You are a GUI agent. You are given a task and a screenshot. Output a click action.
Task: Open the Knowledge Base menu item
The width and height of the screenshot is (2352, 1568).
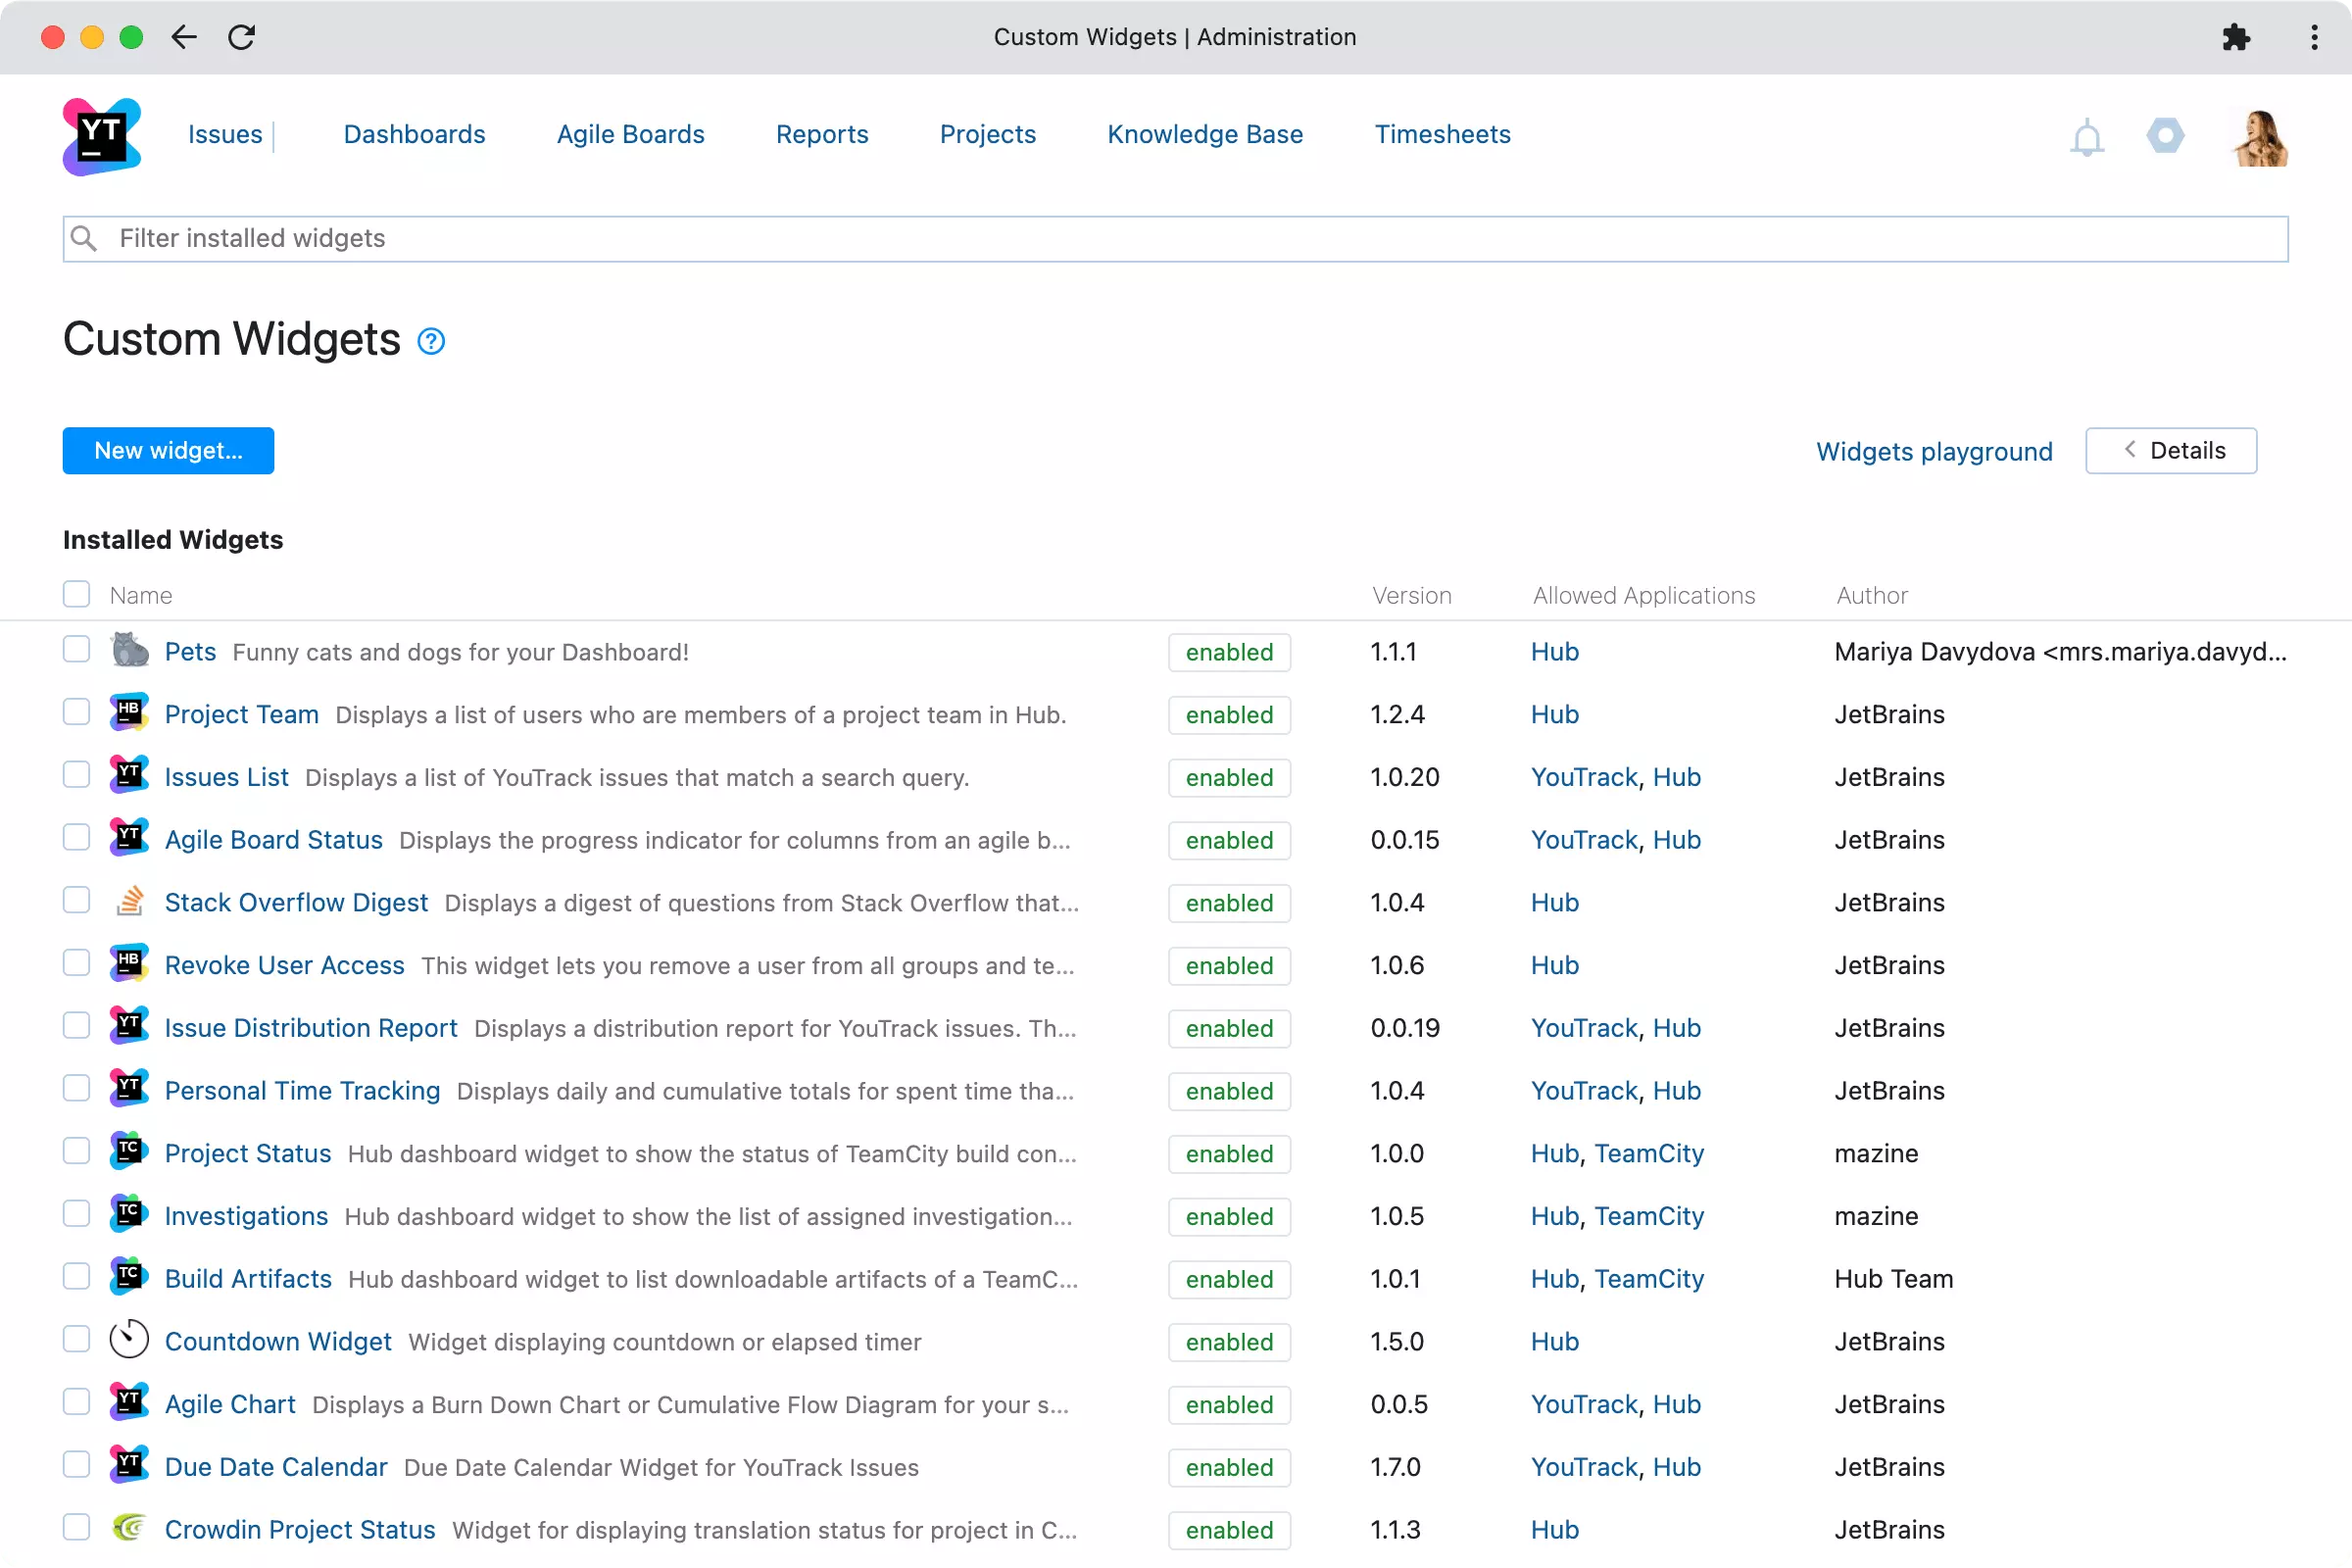click(x=1204, y=135)
